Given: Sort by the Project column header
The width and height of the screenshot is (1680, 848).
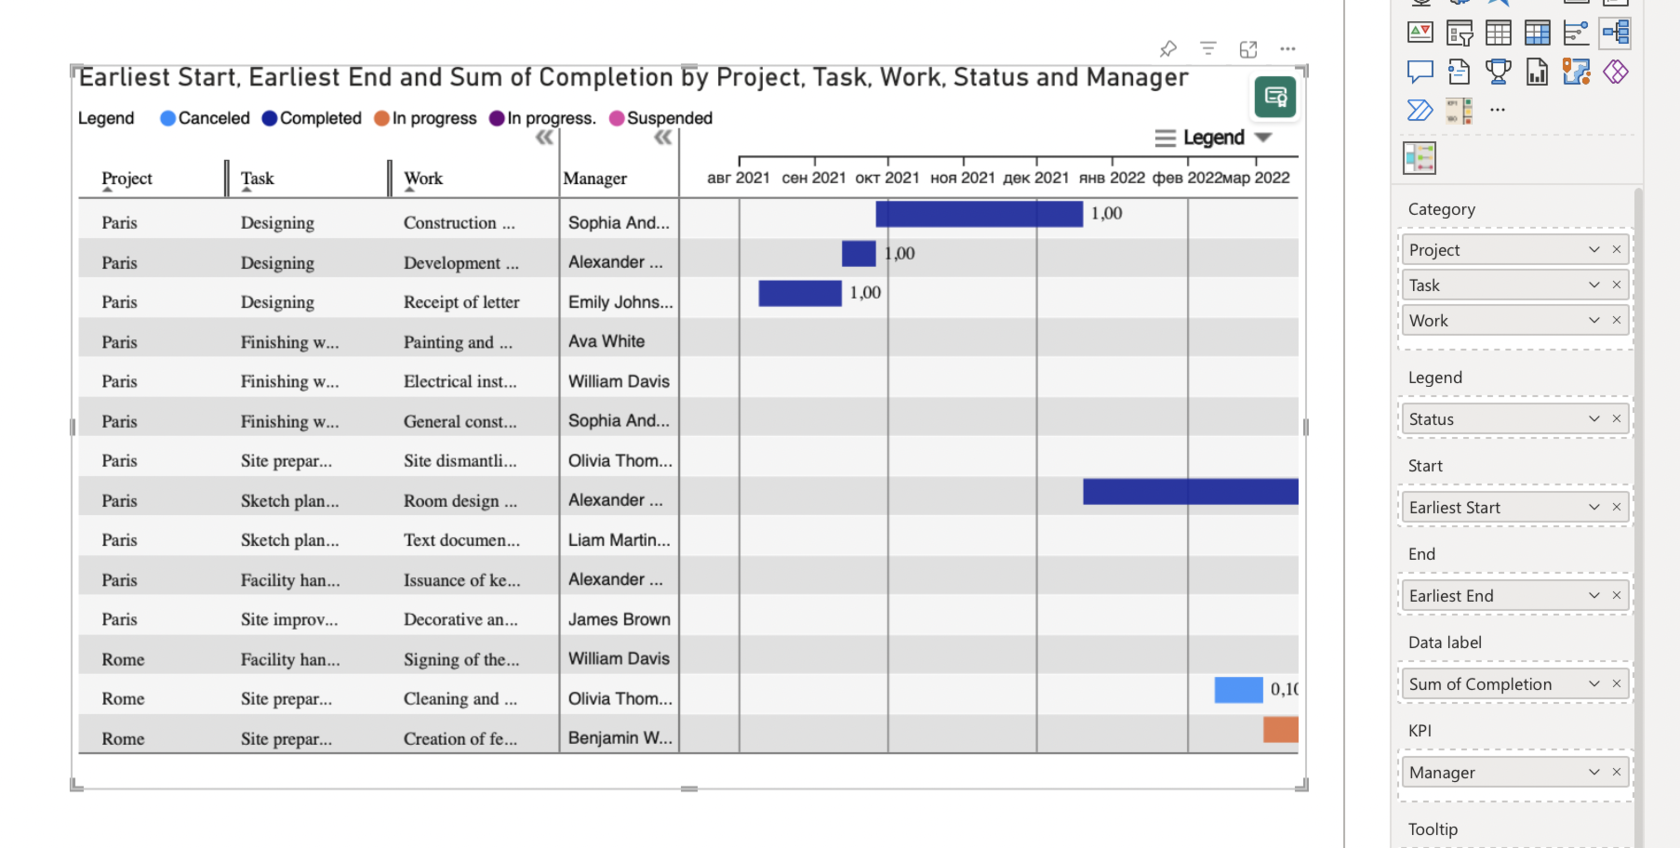Looking at the screenshot, I should [127, 178].
